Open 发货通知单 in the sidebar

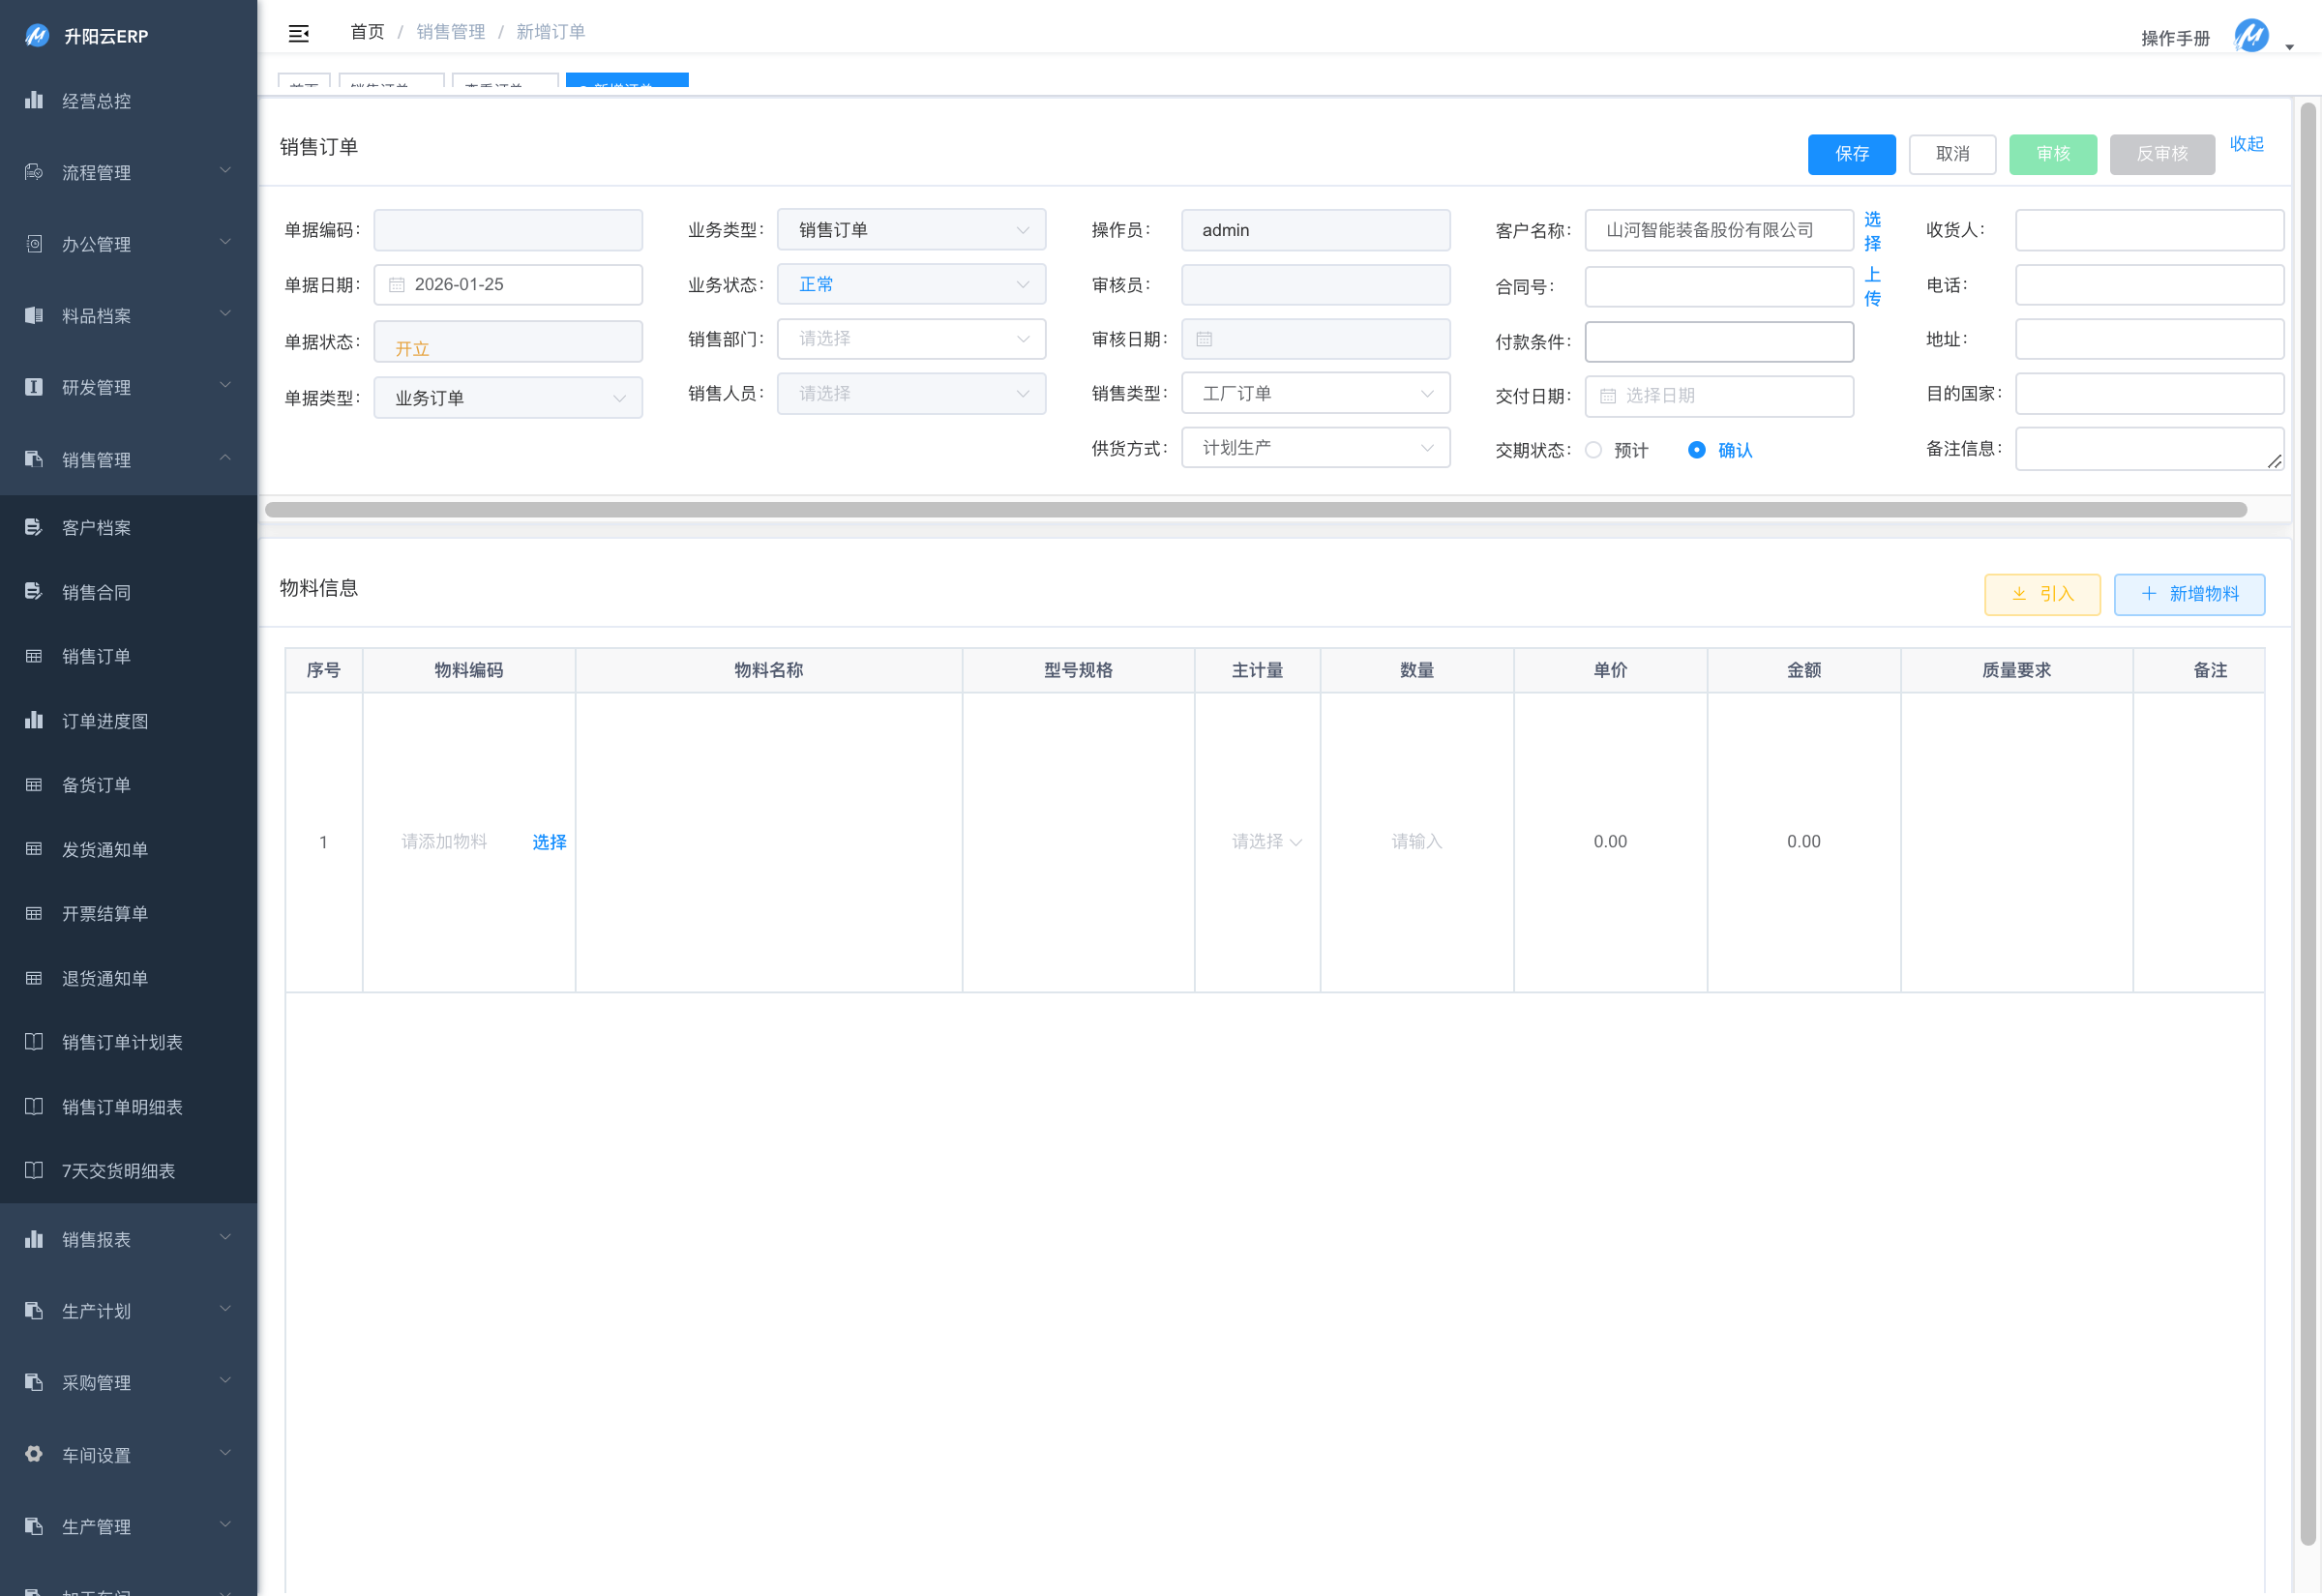click(105, 849)
